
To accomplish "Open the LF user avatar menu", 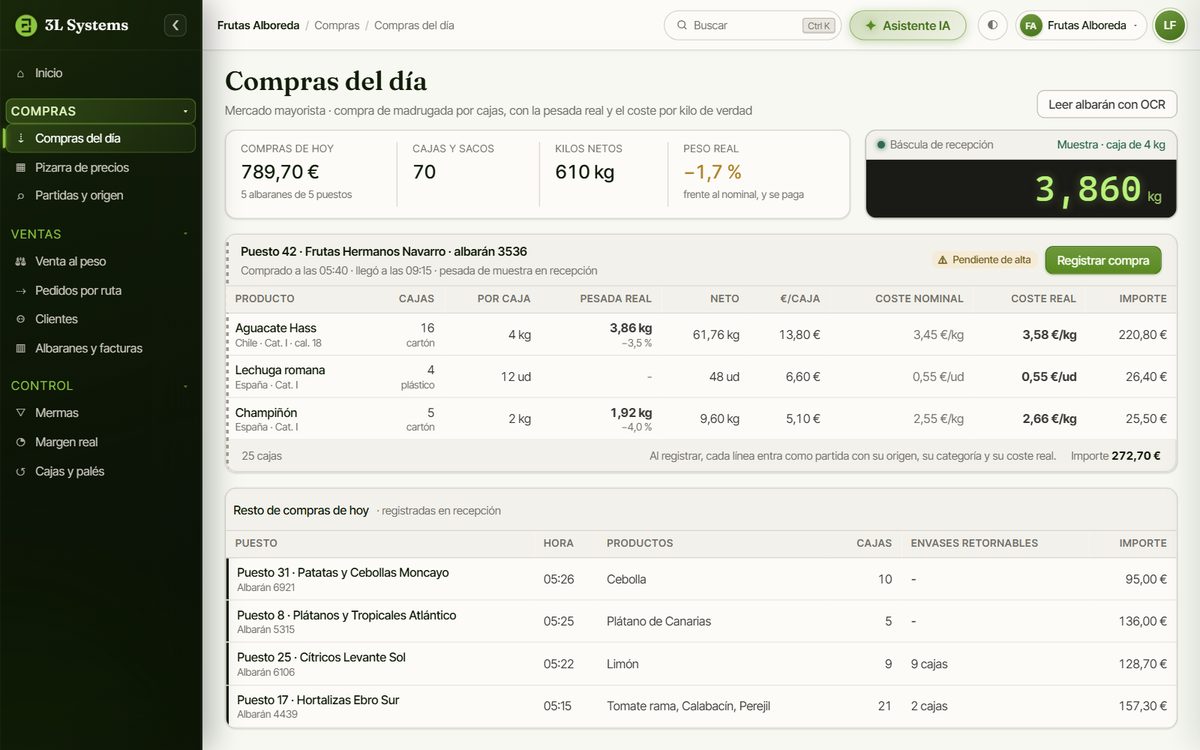I will pos(1170,26).
